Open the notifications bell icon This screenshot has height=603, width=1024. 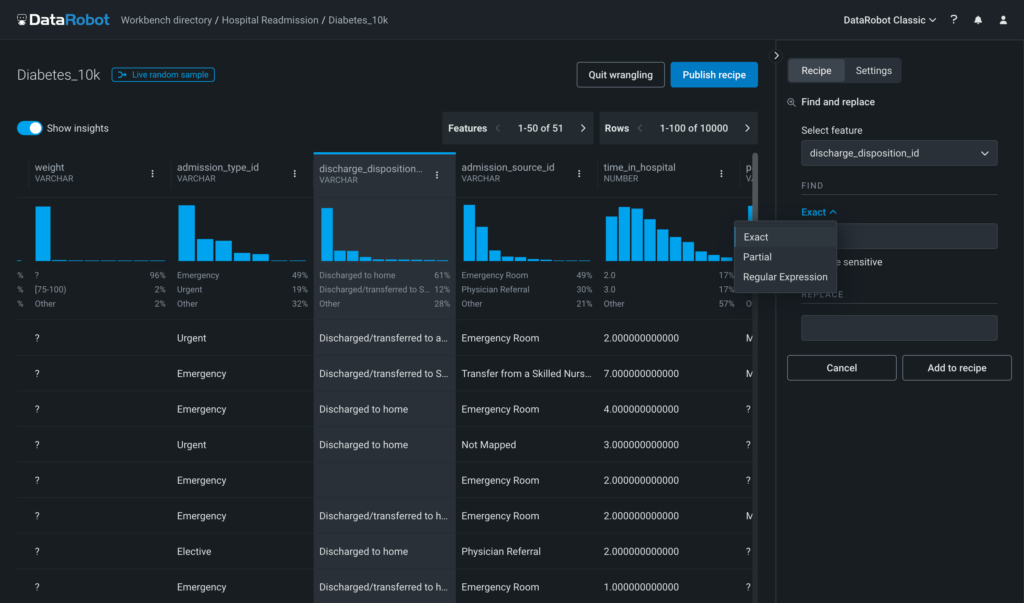978,20
